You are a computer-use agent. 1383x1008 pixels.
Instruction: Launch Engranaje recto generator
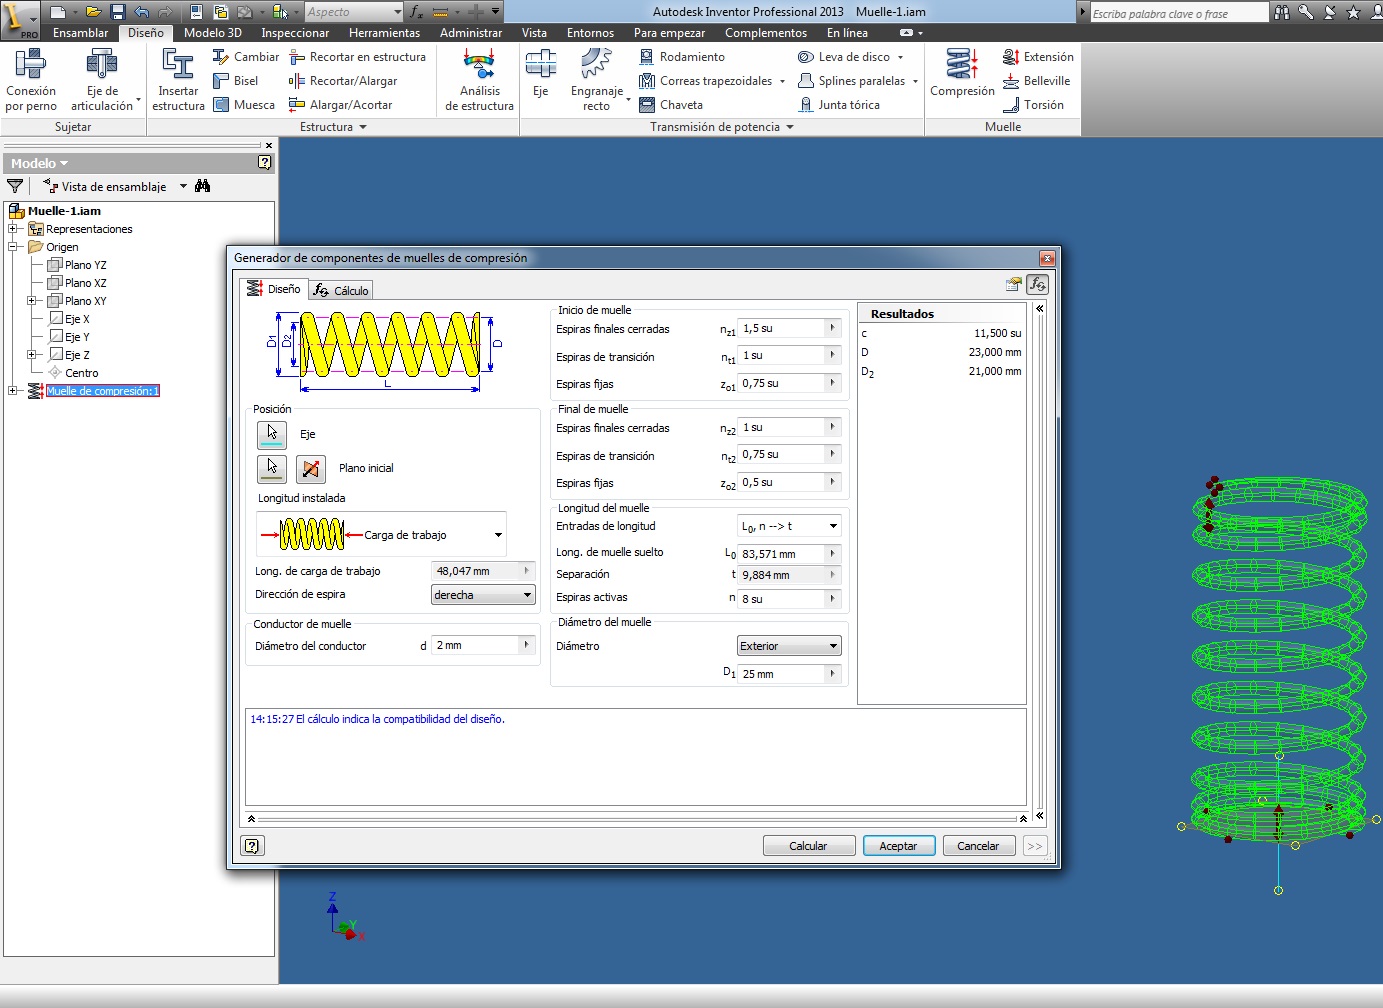click(597, 80)
